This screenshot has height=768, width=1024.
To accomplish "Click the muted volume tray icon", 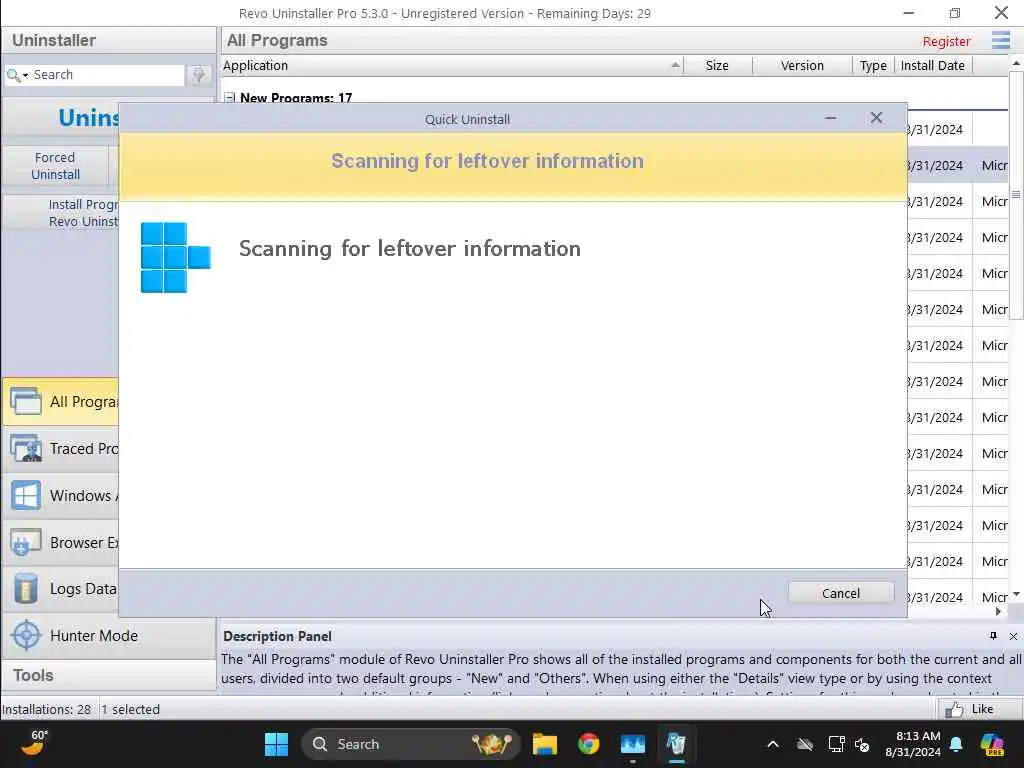I will [862, 744].
